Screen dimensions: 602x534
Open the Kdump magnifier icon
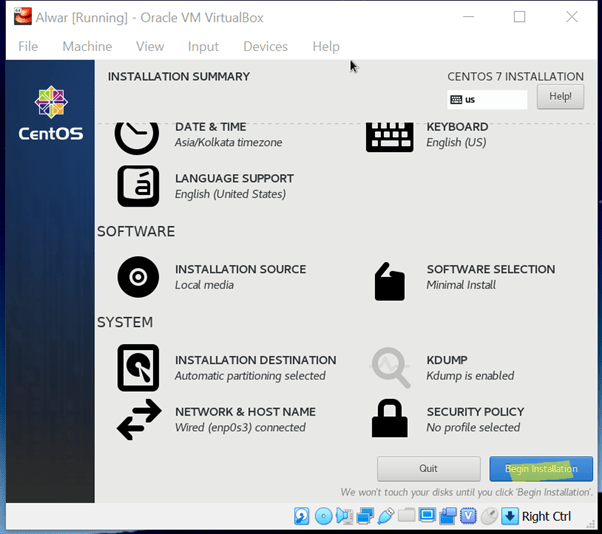(x=390, y=367)
